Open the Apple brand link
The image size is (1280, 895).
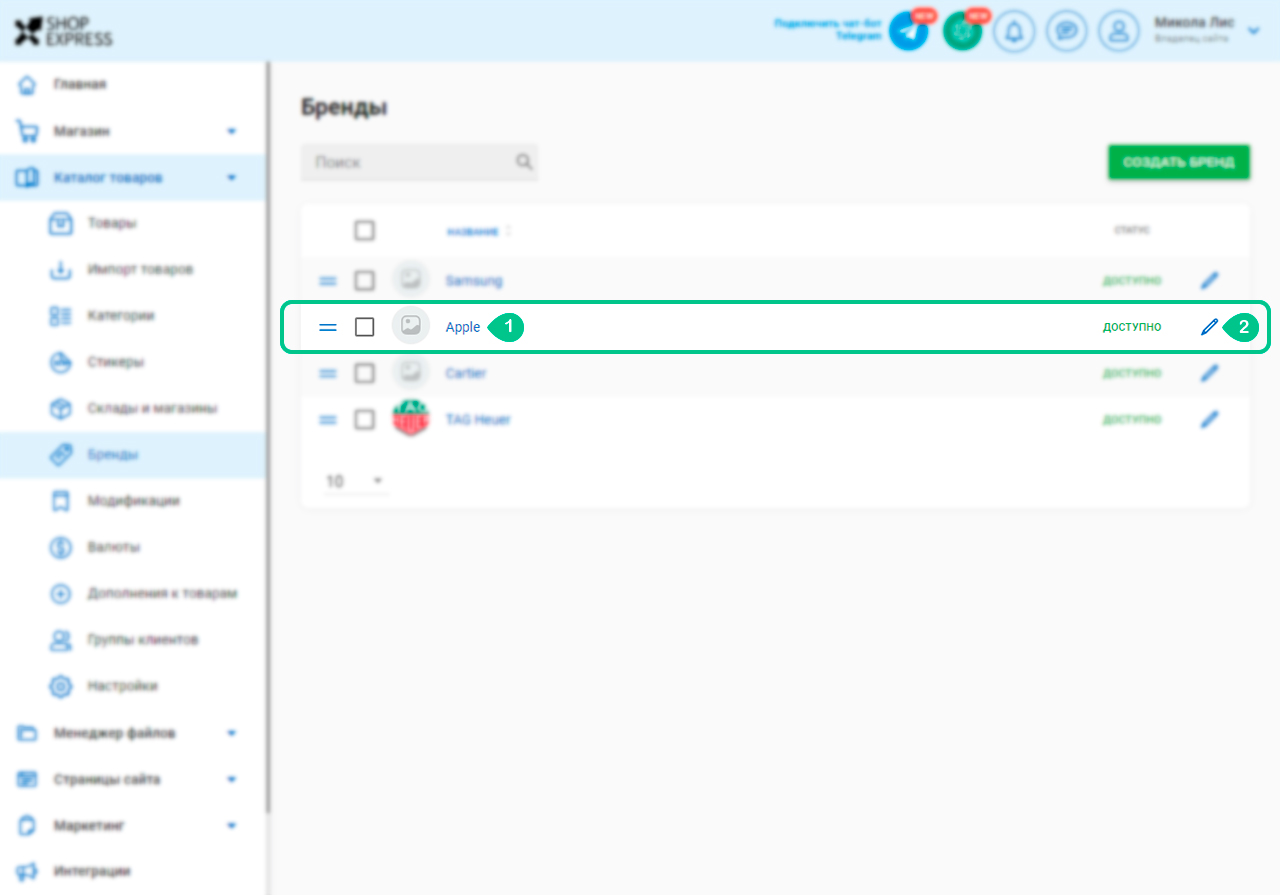click(x=463, y=327)
